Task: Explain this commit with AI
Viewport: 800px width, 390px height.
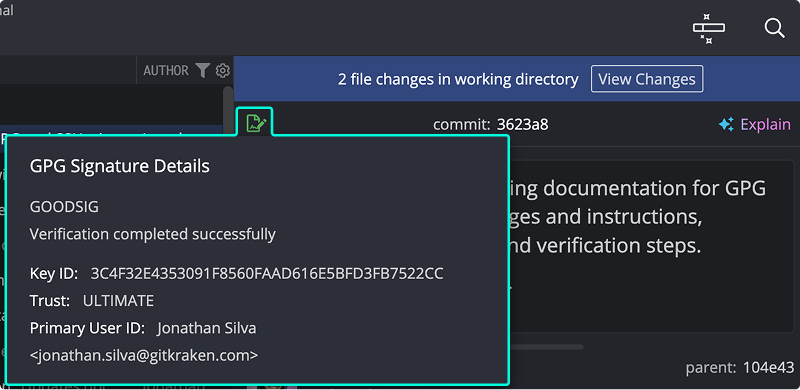Action: pos(765,125)
